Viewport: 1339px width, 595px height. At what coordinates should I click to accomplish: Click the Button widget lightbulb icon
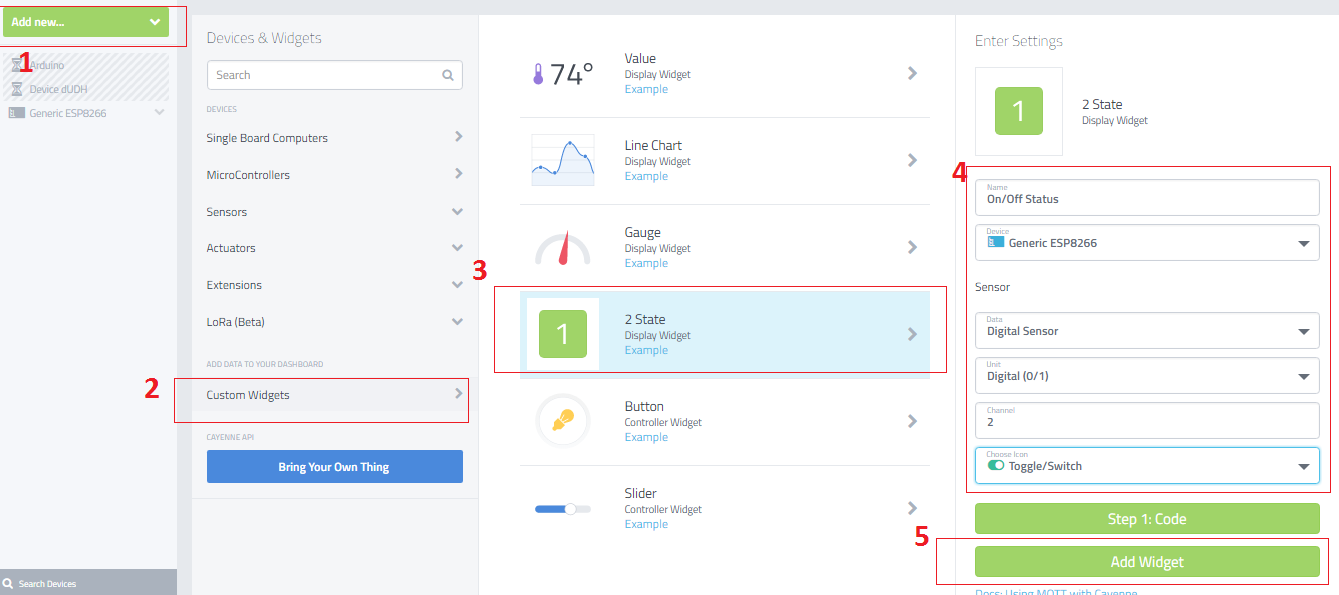(x=562, y=421)
